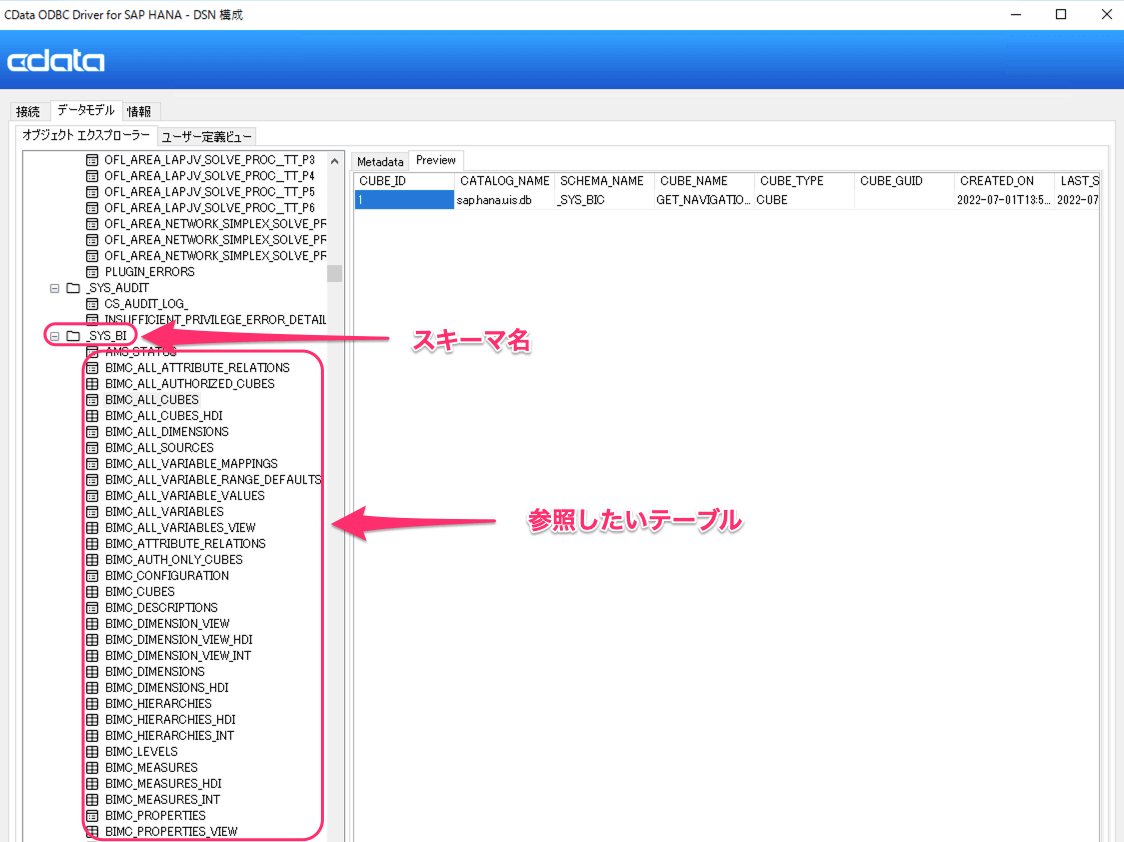Click the _SYS_BI folder icon
The width and height of the screenshot is (1124, 842).
[73, 335]
